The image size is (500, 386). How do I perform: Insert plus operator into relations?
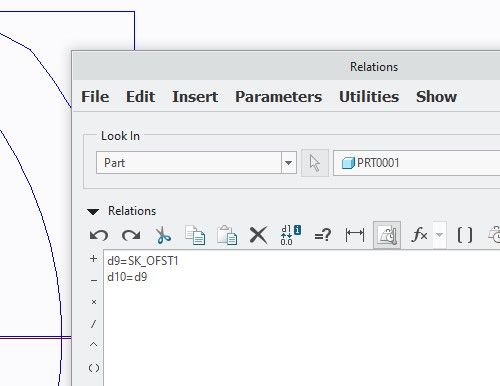click(x=94, y=259)
